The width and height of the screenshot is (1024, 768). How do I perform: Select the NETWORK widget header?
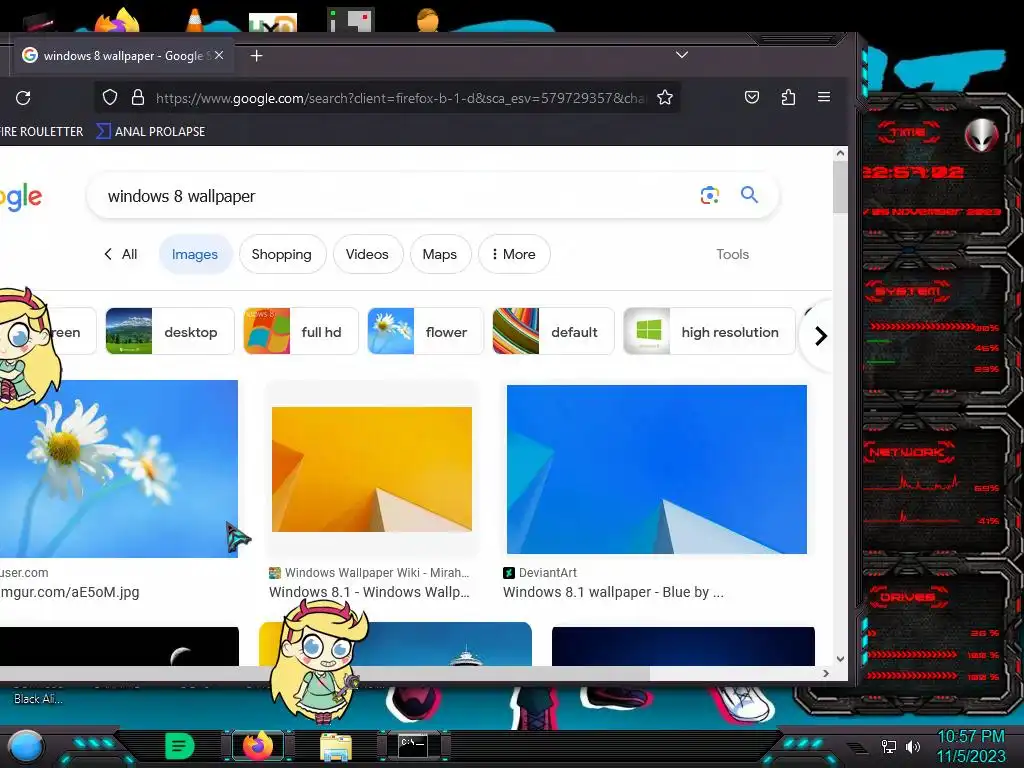click(x=907, y=452)
